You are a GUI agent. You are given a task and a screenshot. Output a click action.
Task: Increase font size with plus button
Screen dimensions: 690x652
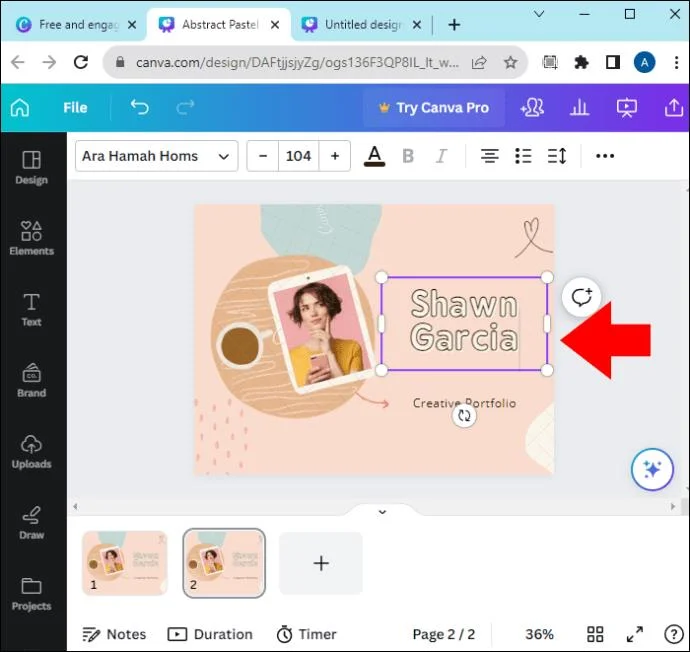click(x=335, y=156)
